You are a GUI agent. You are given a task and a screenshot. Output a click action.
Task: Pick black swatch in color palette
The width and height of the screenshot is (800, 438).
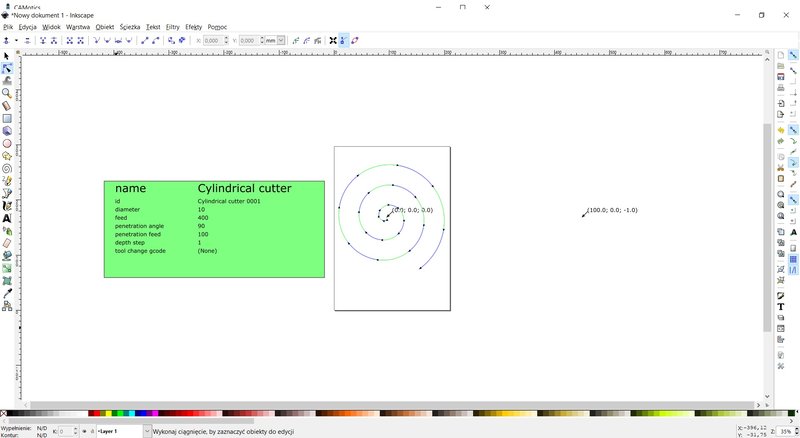click(11, 413)
